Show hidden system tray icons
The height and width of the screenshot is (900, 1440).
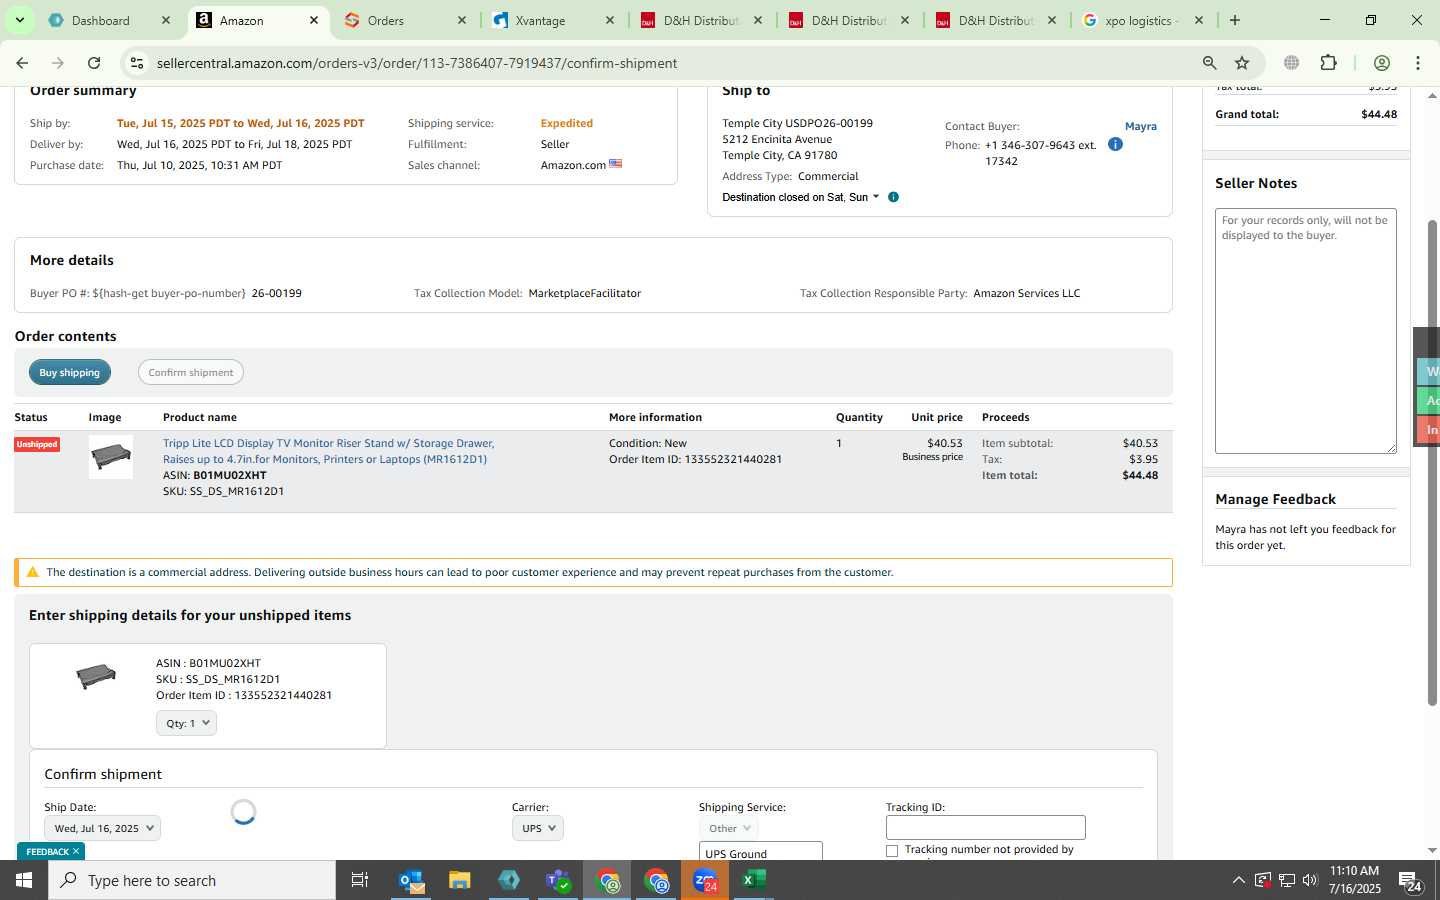point(1238,880)
